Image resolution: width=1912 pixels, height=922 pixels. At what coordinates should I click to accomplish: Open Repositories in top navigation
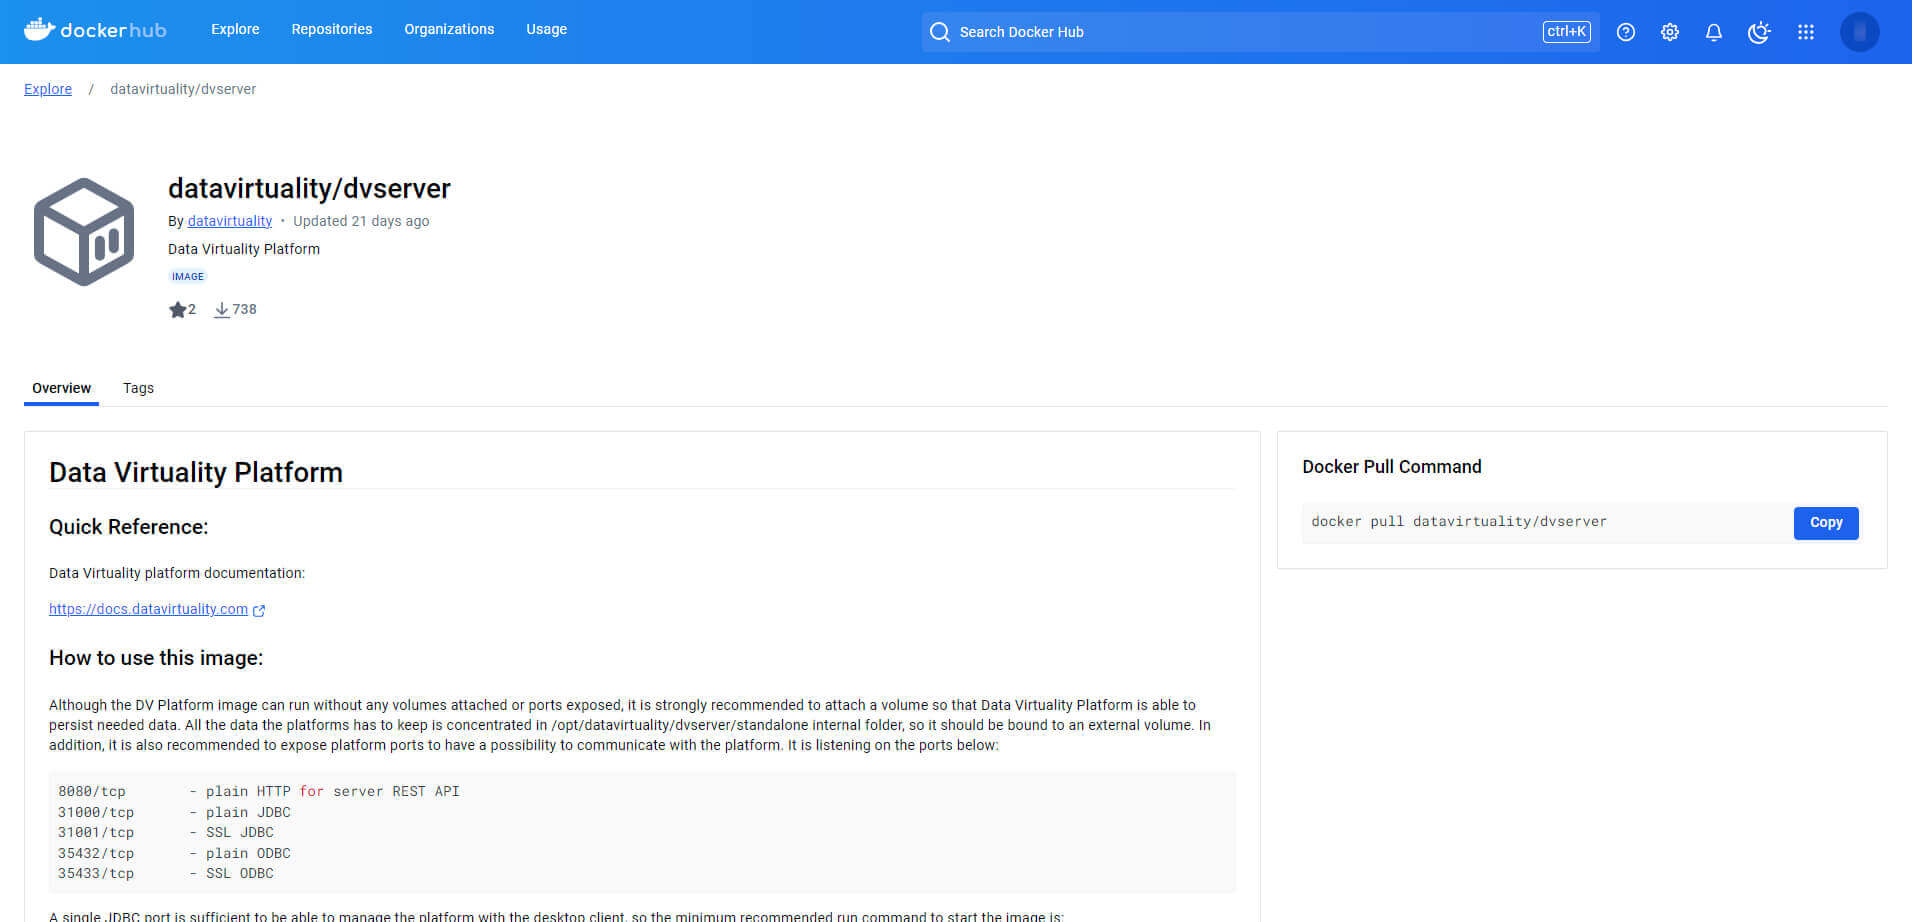[332, 29]
